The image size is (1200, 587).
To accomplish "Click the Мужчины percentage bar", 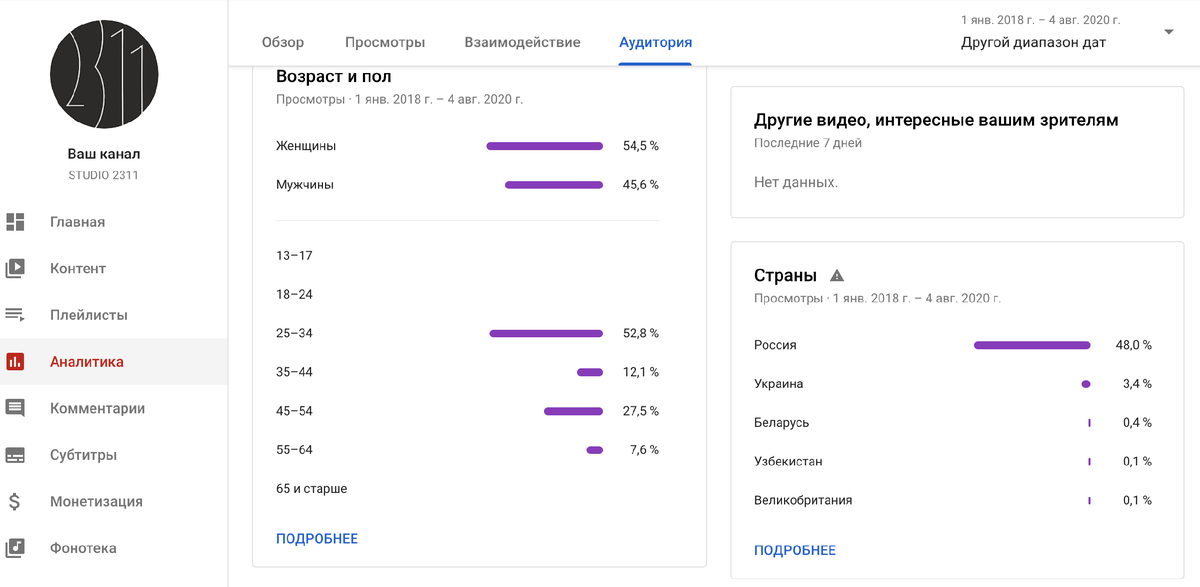I will pos(554,185).
